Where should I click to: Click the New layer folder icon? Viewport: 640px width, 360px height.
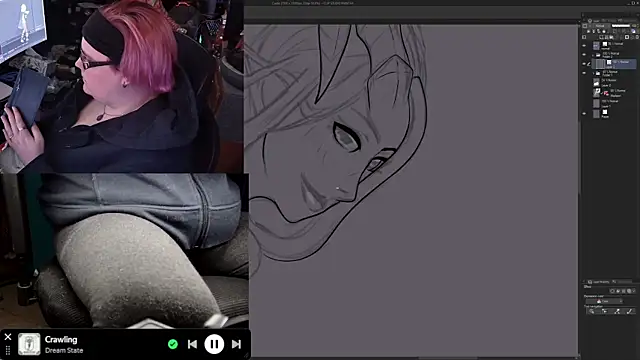[x=611, y=37]
